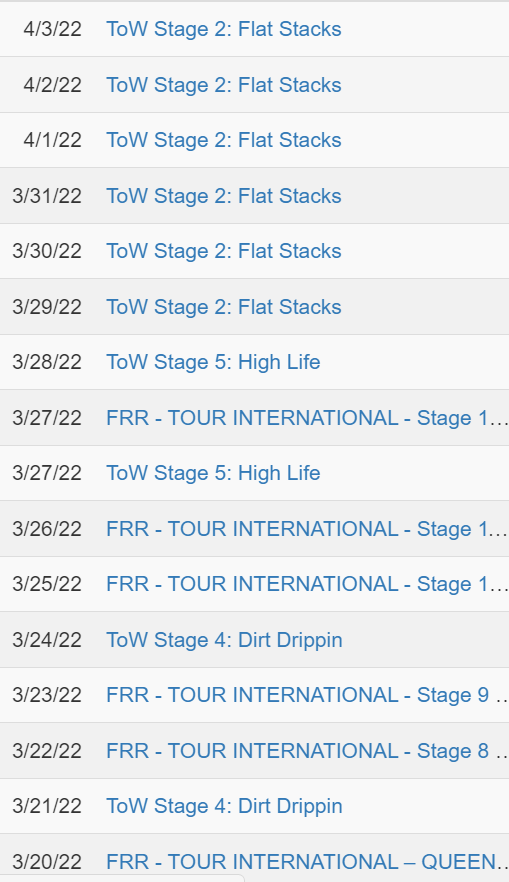Open the 3/20/22 FRR Tour International QUEEN link
Screen dimensions: 509x882
click(x=307, y=862)
